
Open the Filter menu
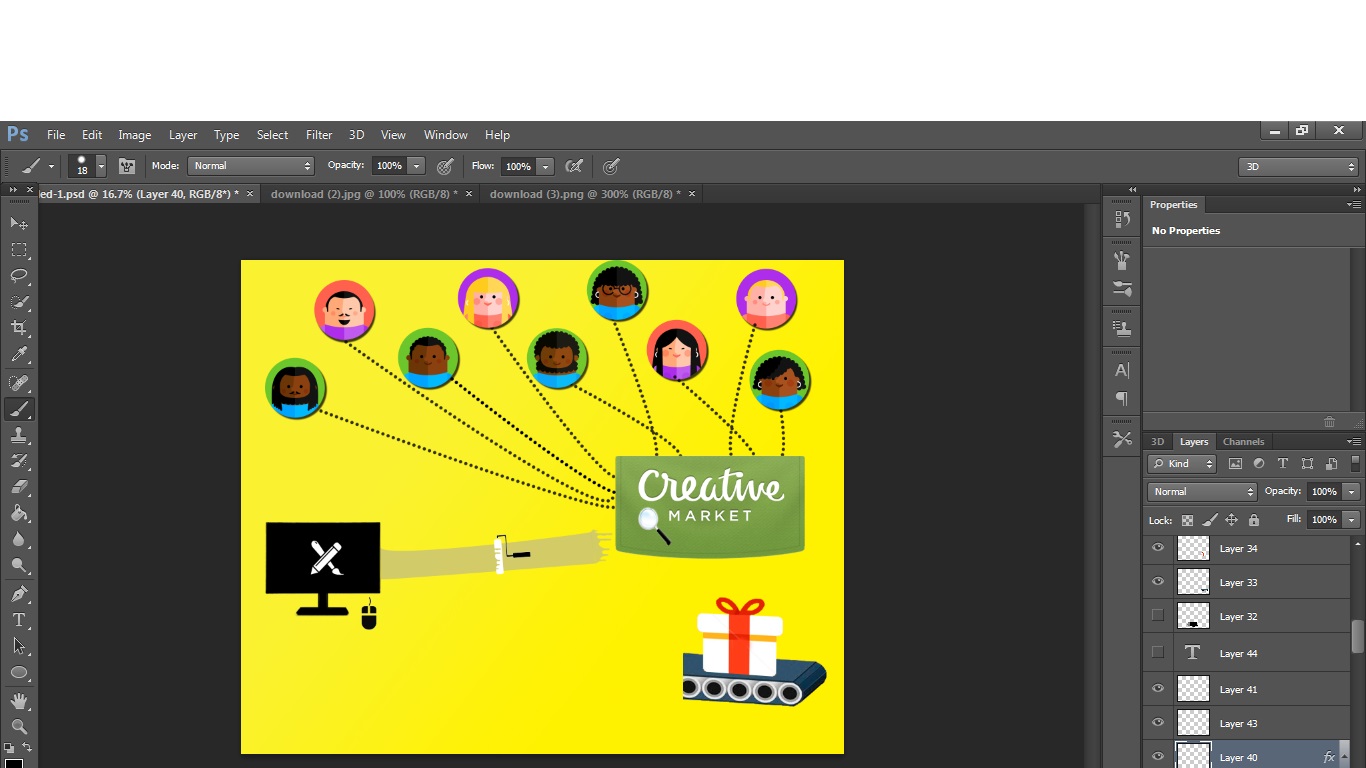coord(319,135)
